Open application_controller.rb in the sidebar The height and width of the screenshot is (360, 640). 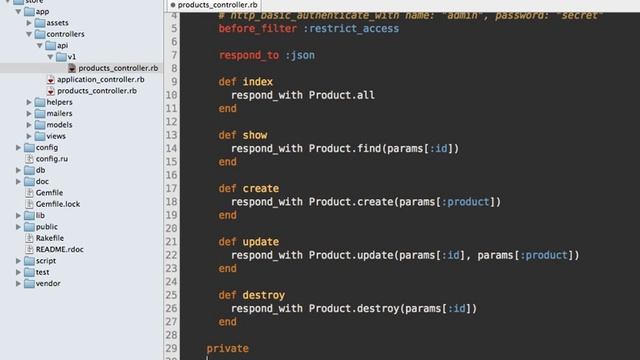click(100, 80)
